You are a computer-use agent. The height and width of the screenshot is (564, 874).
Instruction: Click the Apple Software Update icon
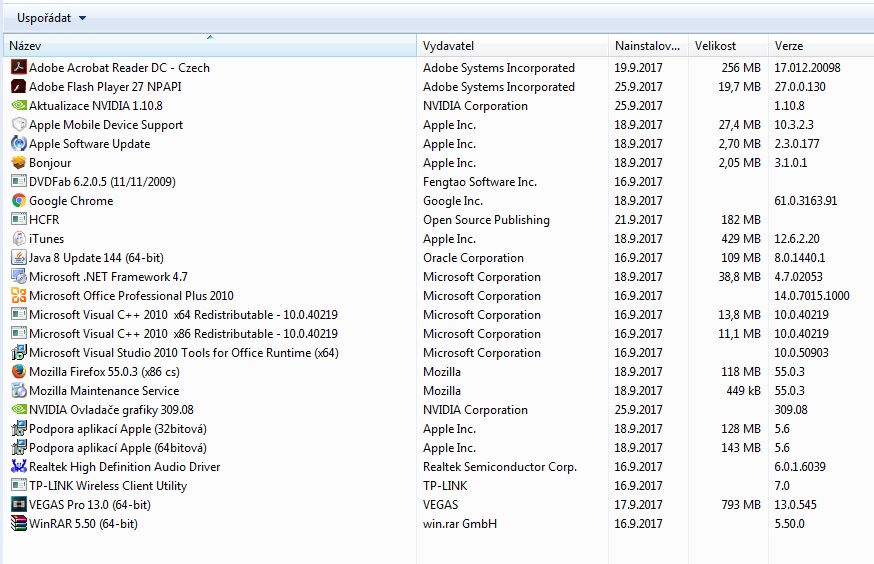(x=19, y=143)
